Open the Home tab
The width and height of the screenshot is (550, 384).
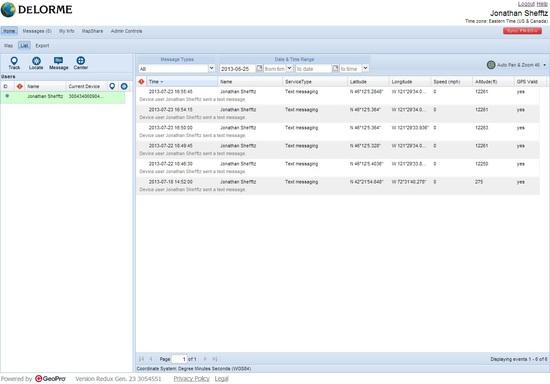[9, 31]
